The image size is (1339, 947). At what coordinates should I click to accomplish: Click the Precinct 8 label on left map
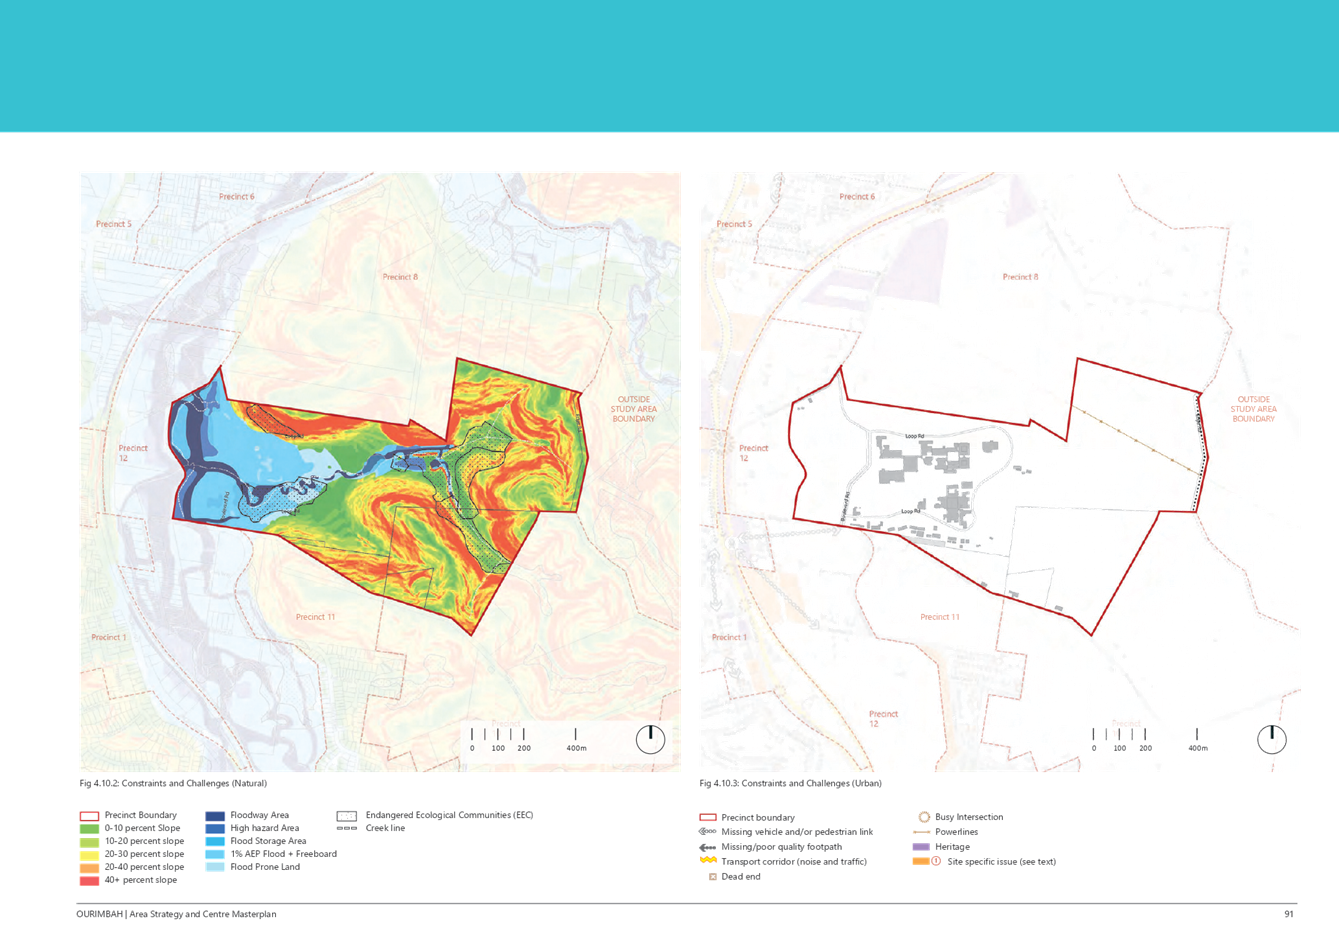tap(400, 277)
